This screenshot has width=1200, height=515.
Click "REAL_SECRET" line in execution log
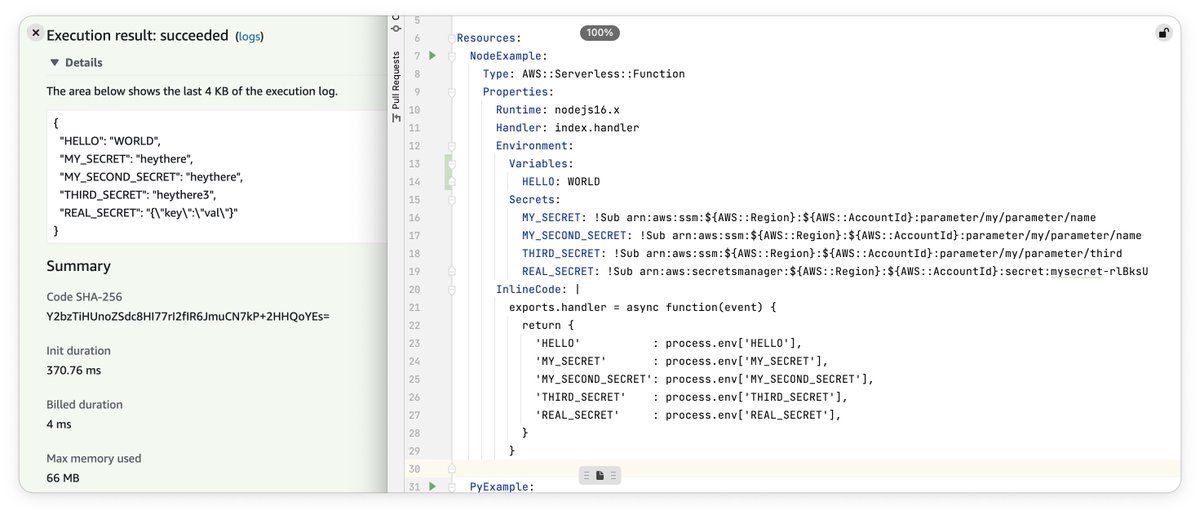pyautogui.click(x=150, y=212)
